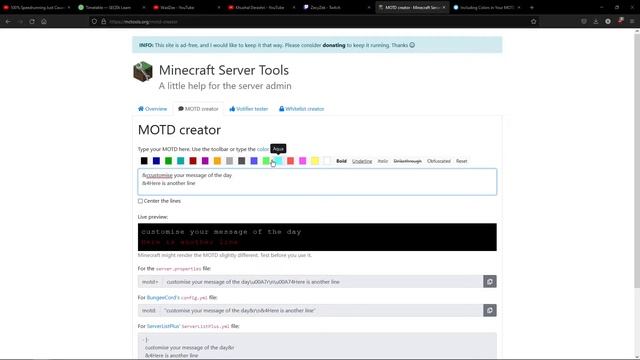Image resolution: width=640 pixels, height=360 pixels.
Task: Open the browser downloads panel
Action: [x=596, y=21]
